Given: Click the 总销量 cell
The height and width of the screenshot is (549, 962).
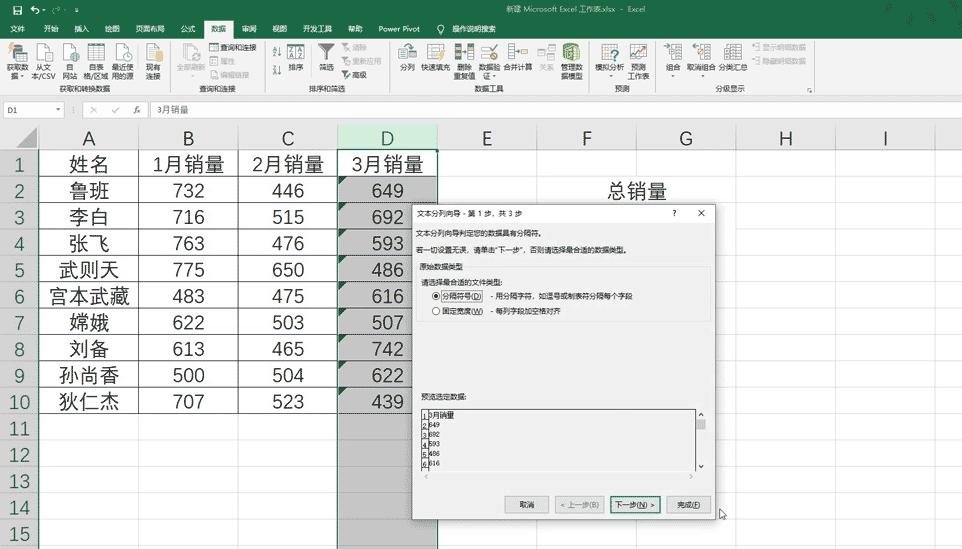Looking at the screenshot, I should tap(636, 191).
